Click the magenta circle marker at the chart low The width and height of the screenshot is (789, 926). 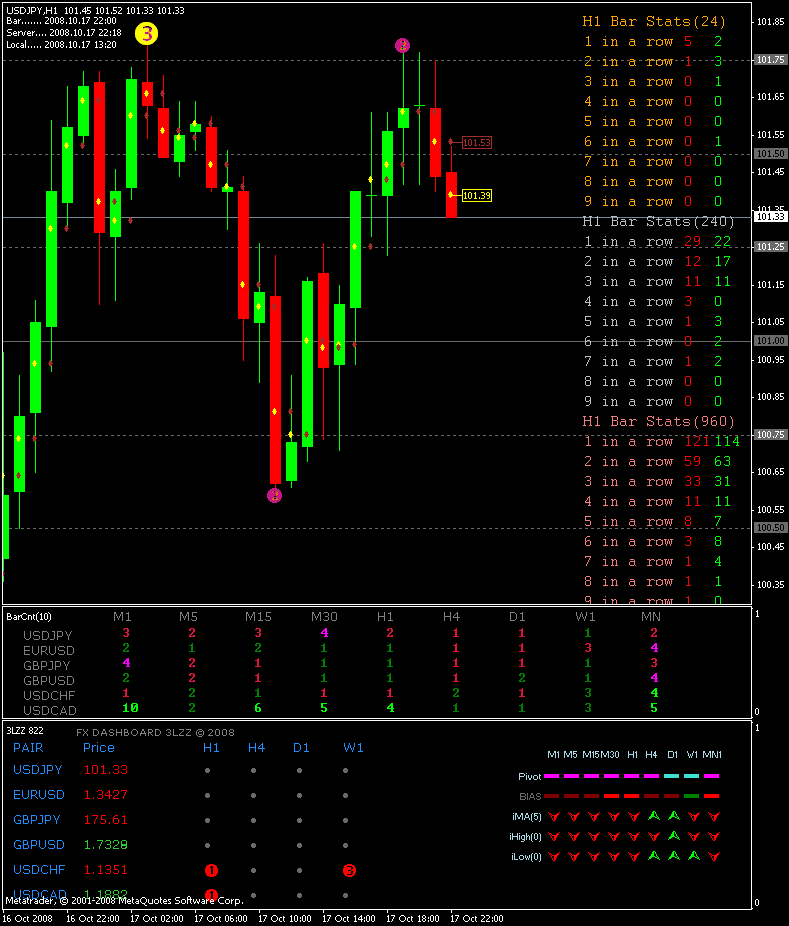click(275, 495)
